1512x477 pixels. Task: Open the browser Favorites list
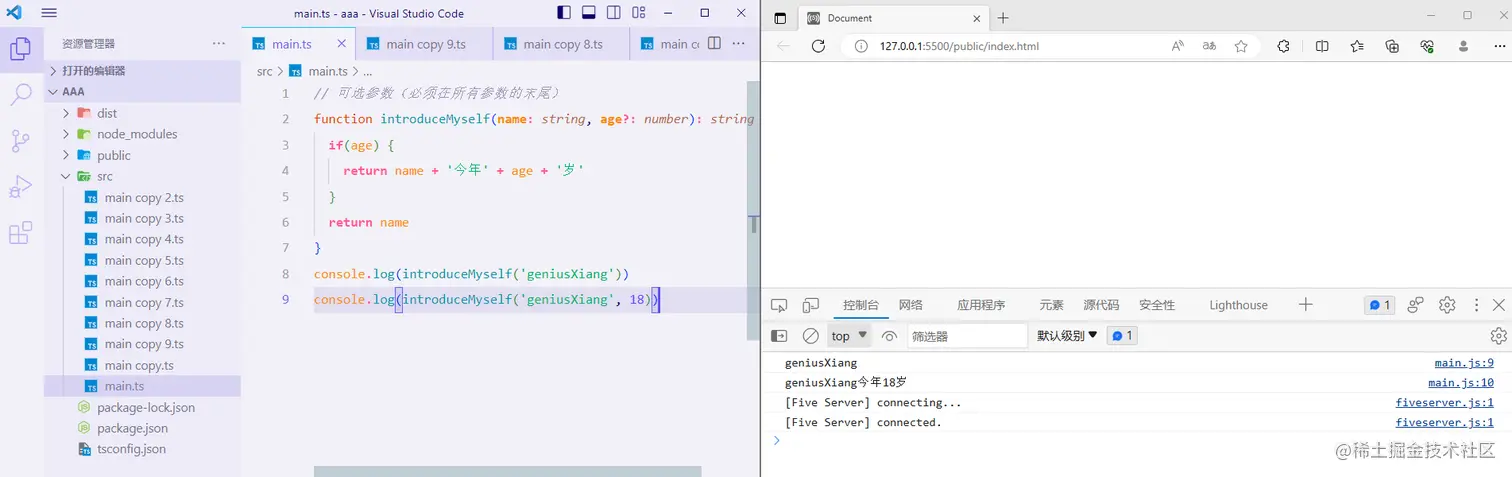(x=1357, y=46)
